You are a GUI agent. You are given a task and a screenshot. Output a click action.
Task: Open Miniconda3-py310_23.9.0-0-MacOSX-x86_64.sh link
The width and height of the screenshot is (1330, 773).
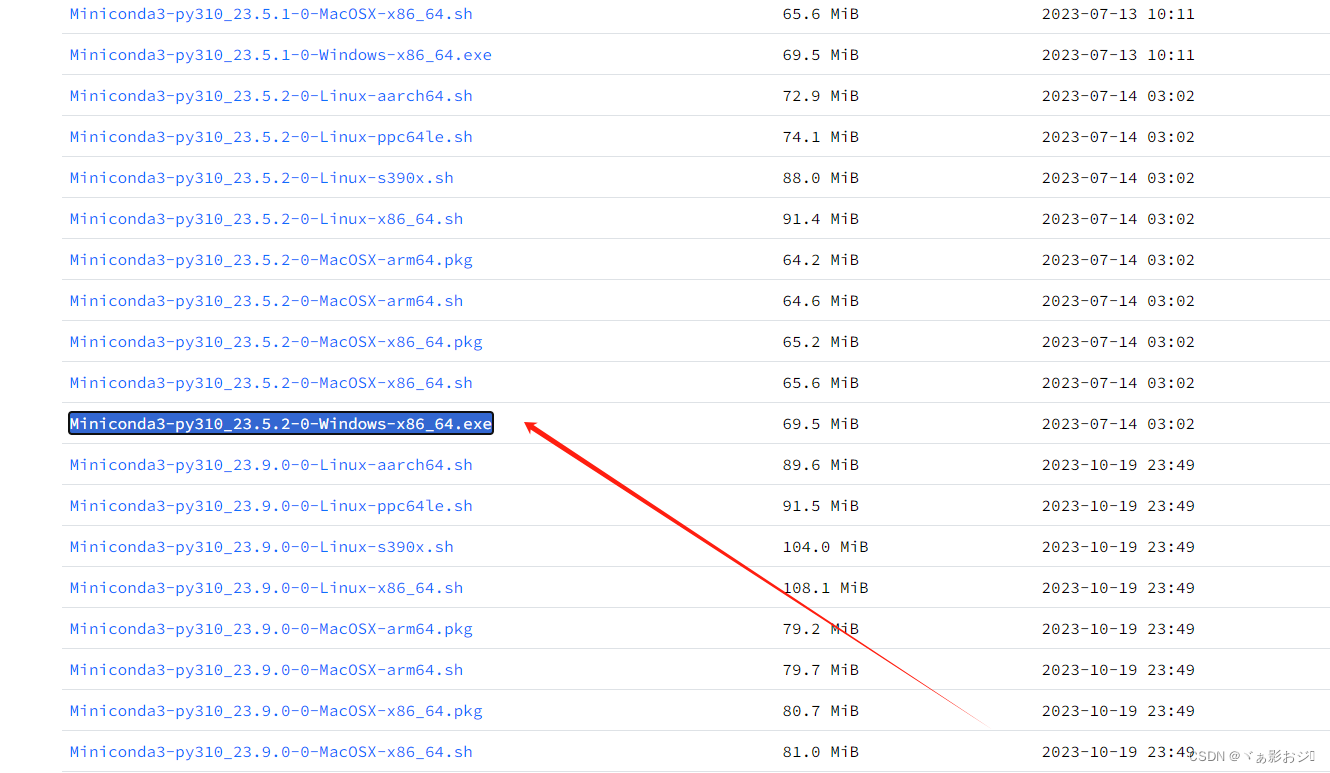pos(271,752)
